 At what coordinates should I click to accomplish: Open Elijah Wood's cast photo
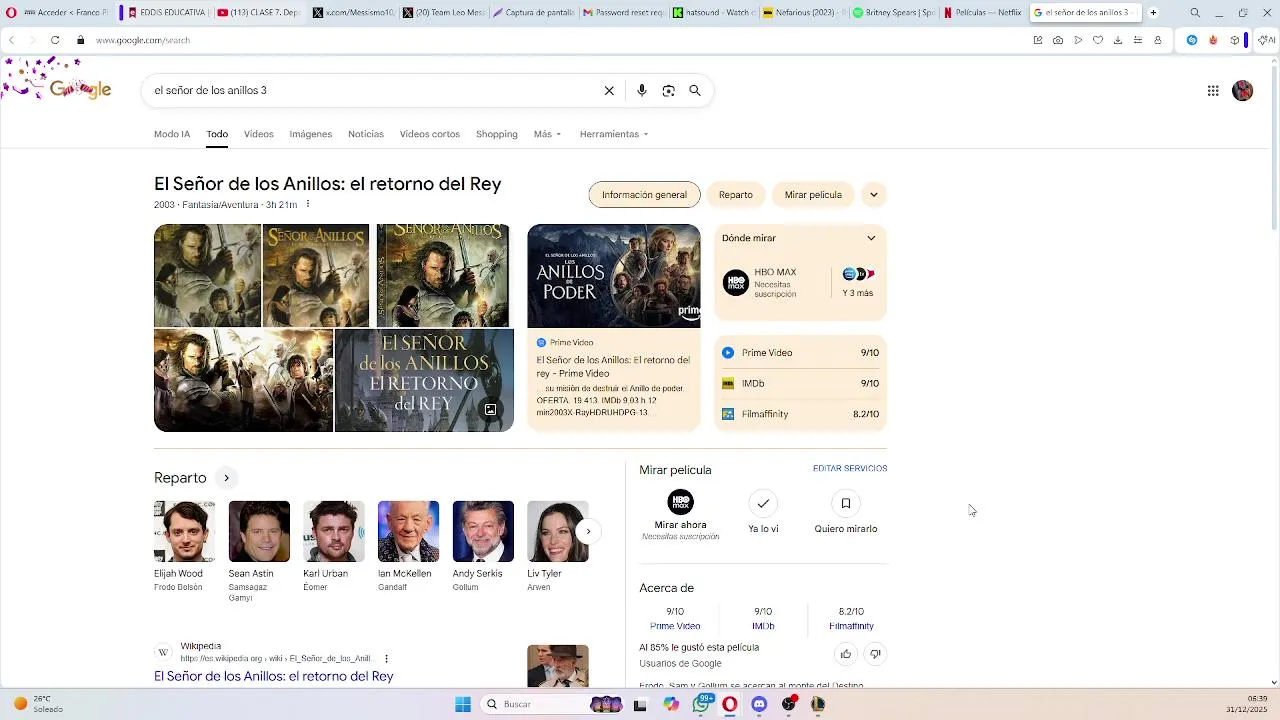[x=184, y=532]
